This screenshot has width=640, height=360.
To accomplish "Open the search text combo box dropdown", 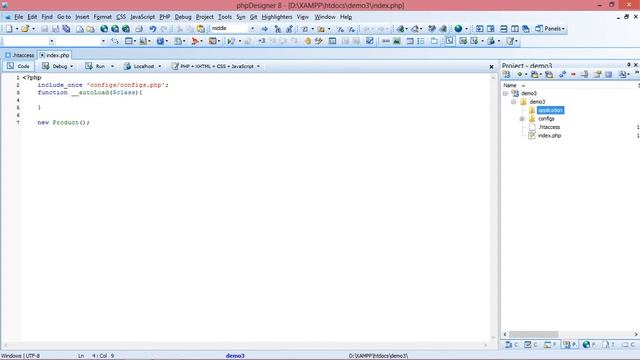I will pos(252,29).
